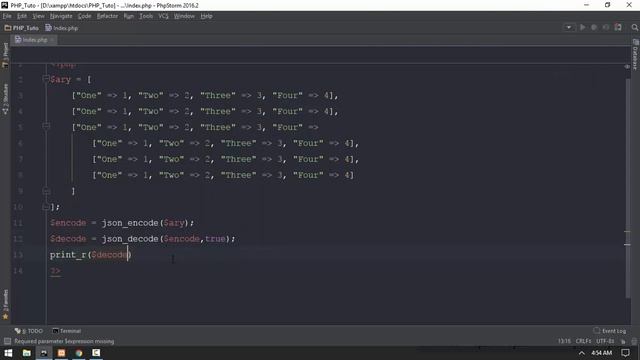Show hidden system tray icons
Screen dimensions: 640x360
click(x=582, y=353)
